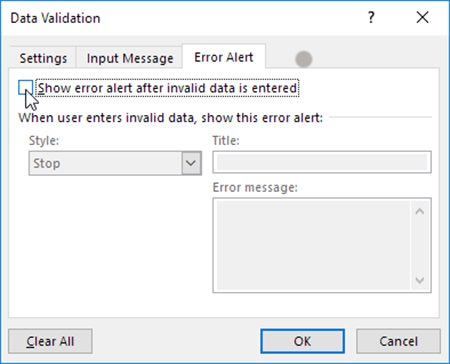
Task: Open the Input Message tab
Action: [x=130, y=58]
